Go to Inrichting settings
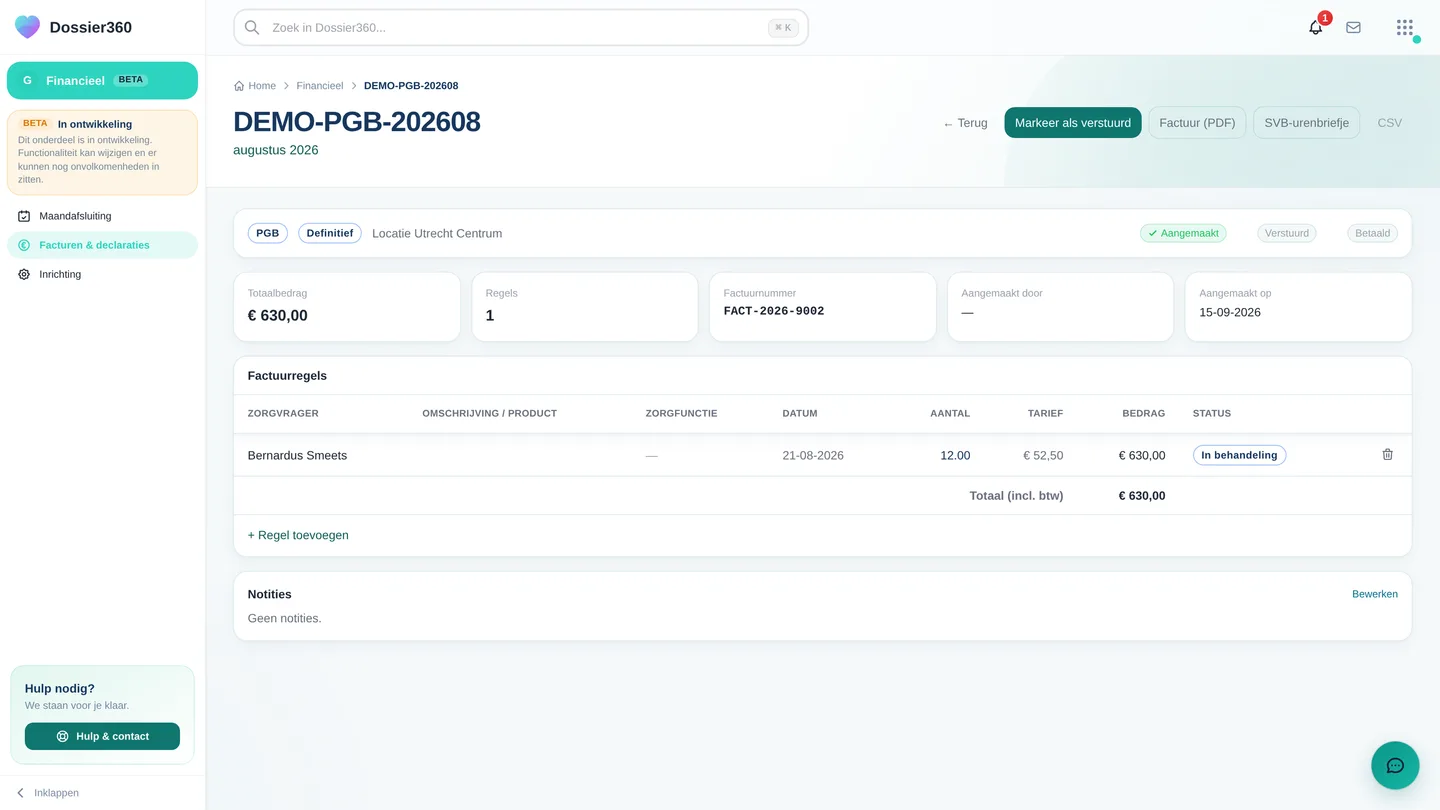Image resolution: width=1440 pixels, height=810 pixels. pyautogui.click(x=102, y=274)
